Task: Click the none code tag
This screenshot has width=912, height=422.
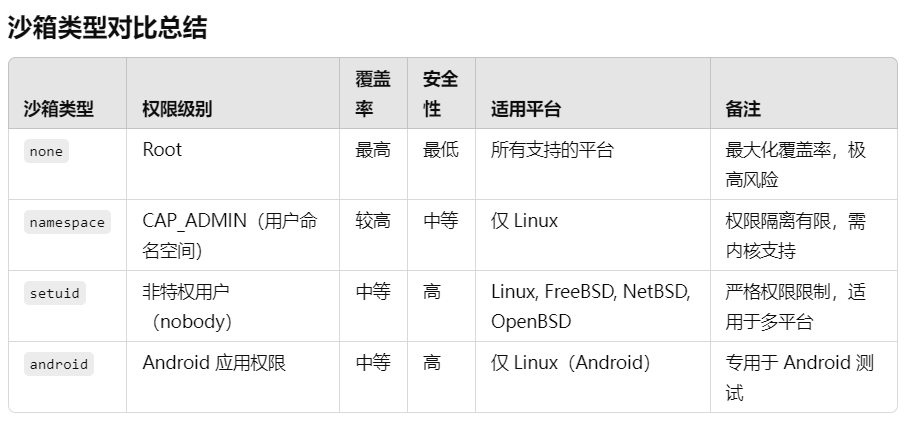Action: pos(46,152)
